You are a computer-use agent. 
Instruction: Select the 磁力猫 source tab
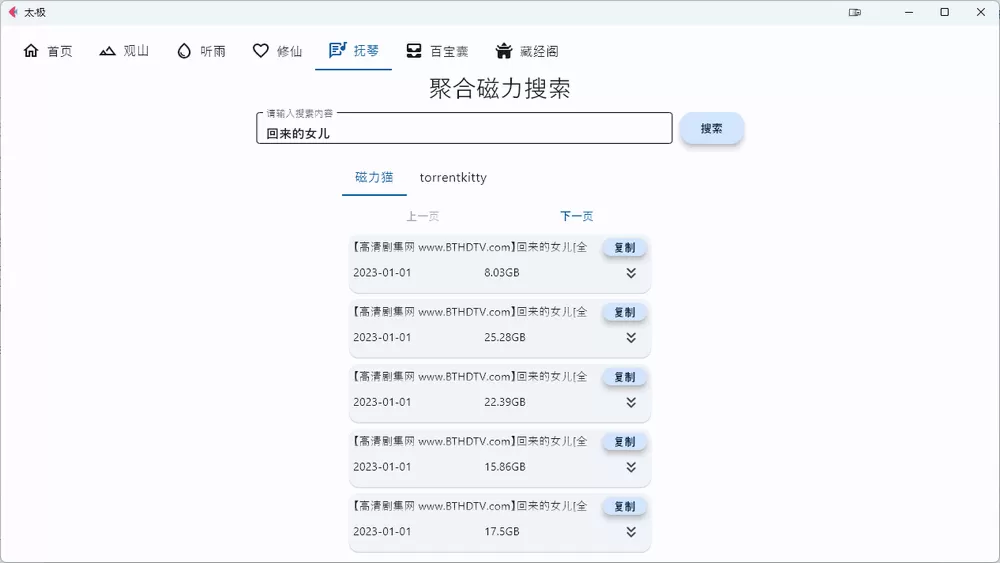[x=374, y=177]
